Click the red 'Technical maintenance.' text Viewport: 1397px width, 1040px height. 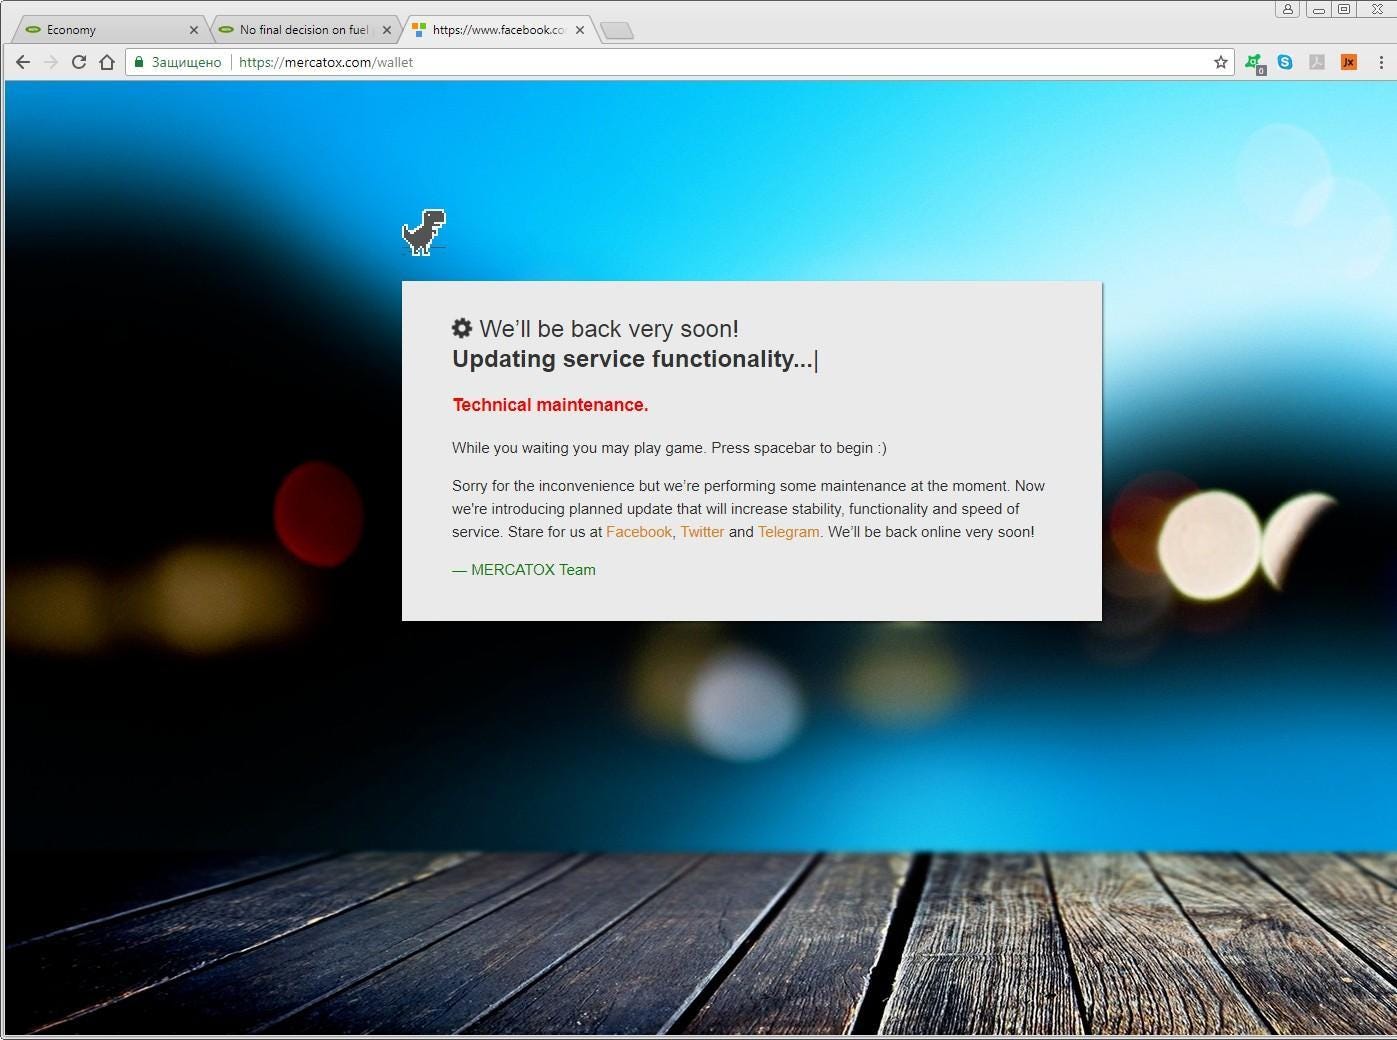click(550, 405)
